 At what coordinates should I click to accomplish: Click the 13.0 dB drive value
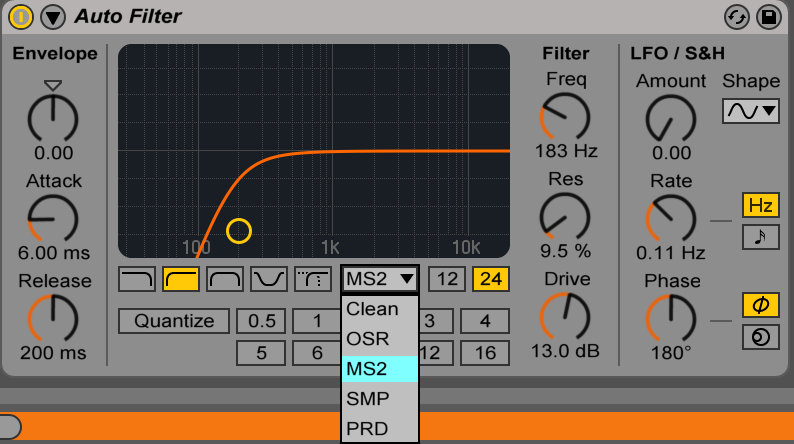pos(565,350)
